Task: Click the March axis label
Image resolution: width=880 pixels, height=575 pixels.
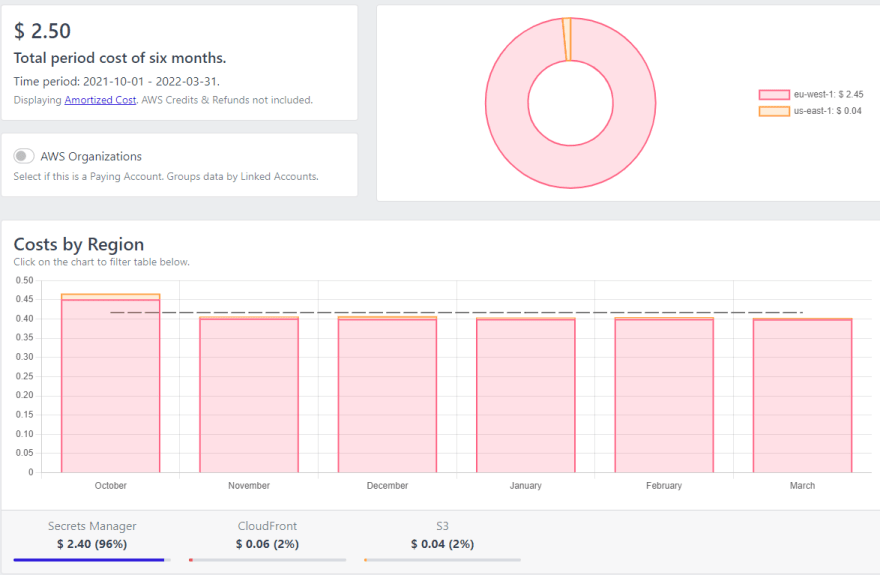Action: pyautogui.click(x=803, y=486)
